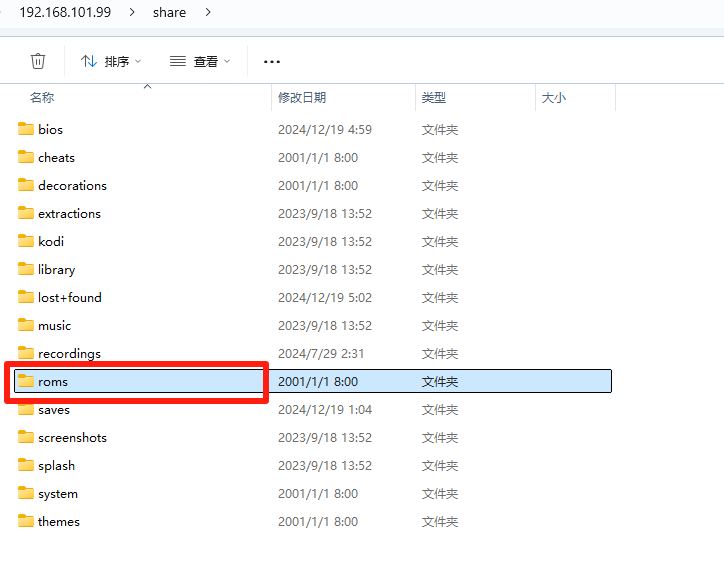Screen dimensions: 724x567
Task: Click the decorations folder icon
Action: (26, 185)
